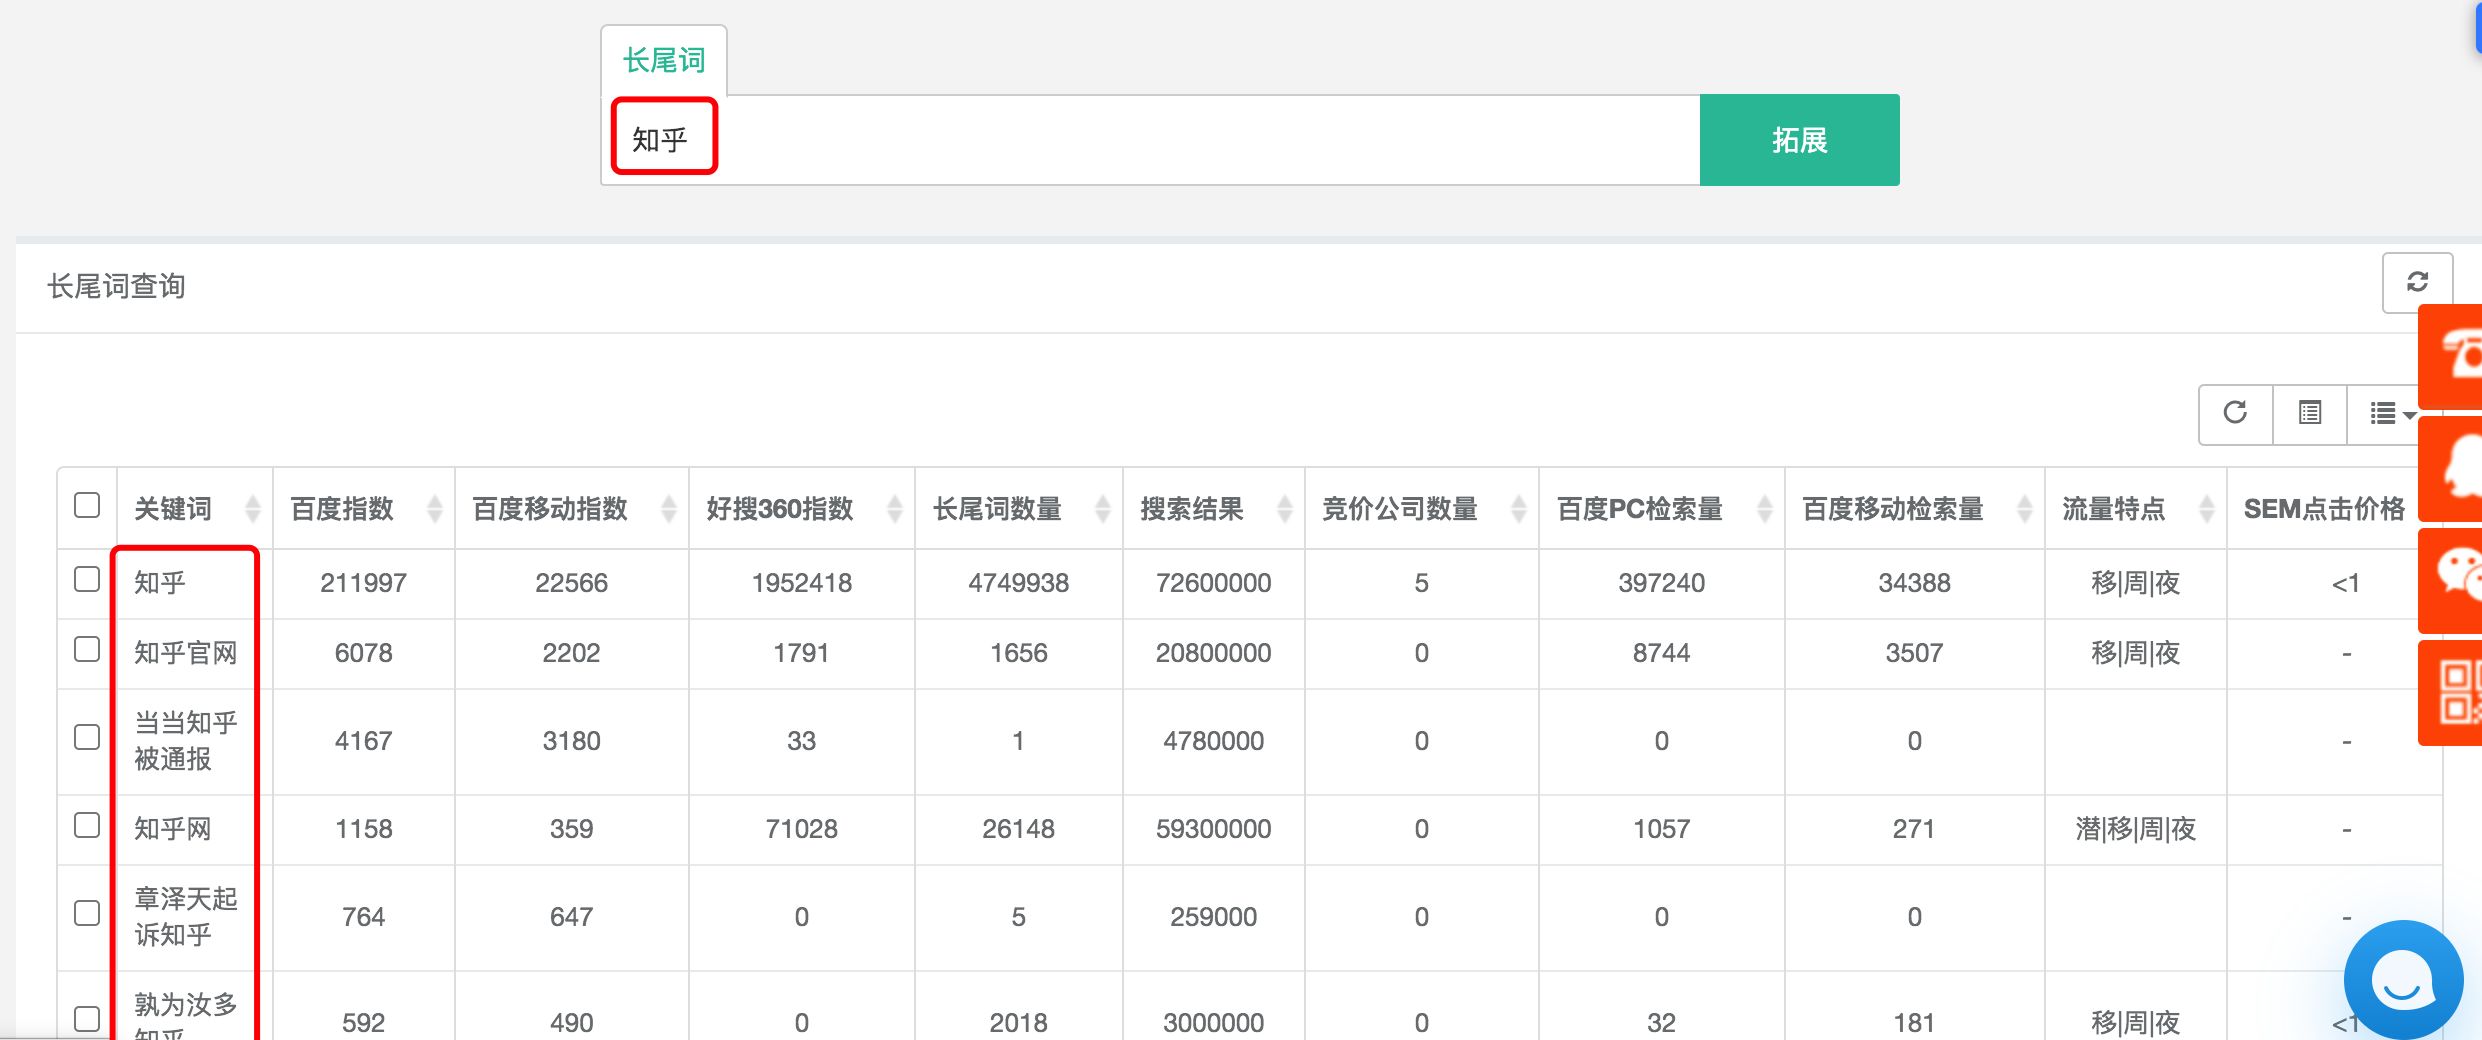The height and width of the screenshot is (1040, 2482).
Task: Click the 1952418 360 index value
Action: tap(801, 583)
